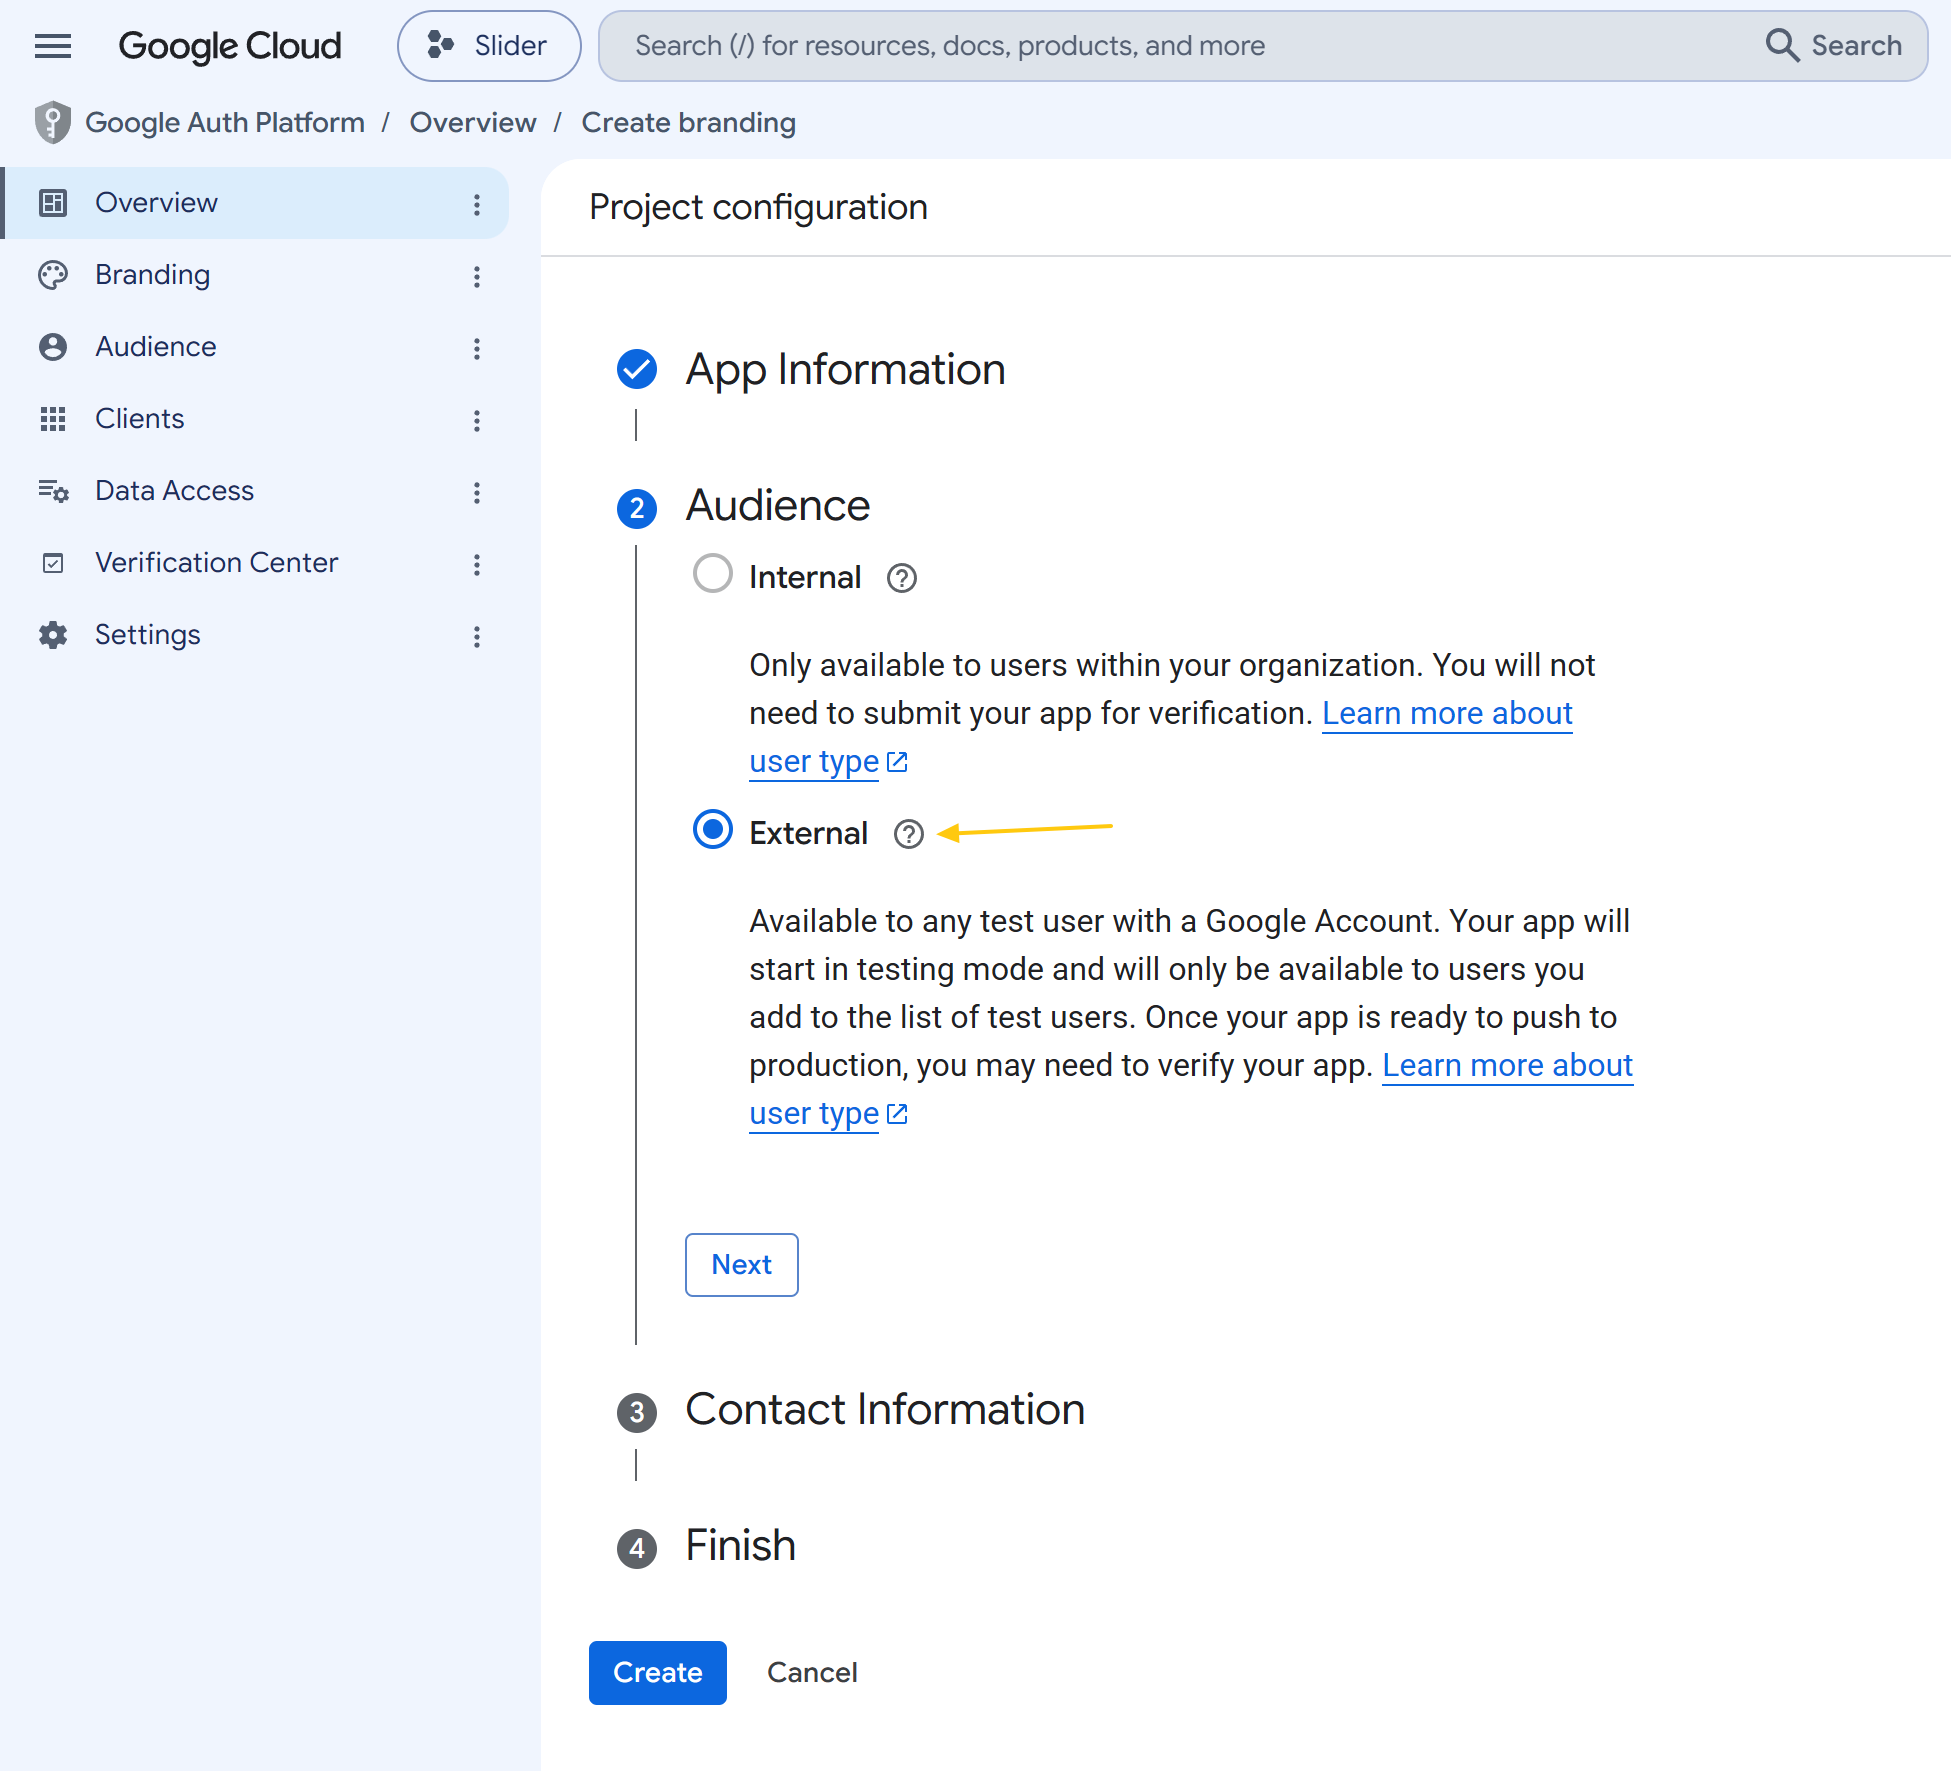This screenshot has height=1771, width=1951.
Task: Click the Cancel button
Action: 812,1673
